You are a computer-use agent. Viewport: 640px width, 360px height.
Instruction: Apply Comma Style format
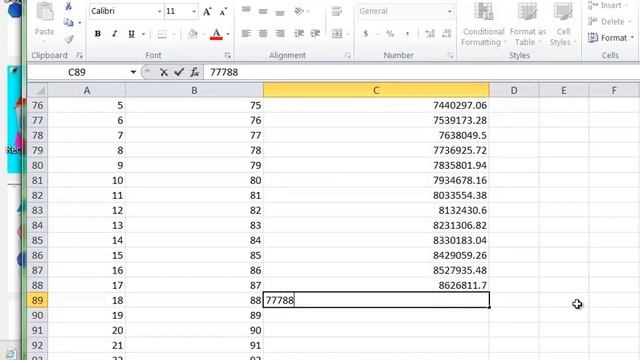tap(407, 34)
